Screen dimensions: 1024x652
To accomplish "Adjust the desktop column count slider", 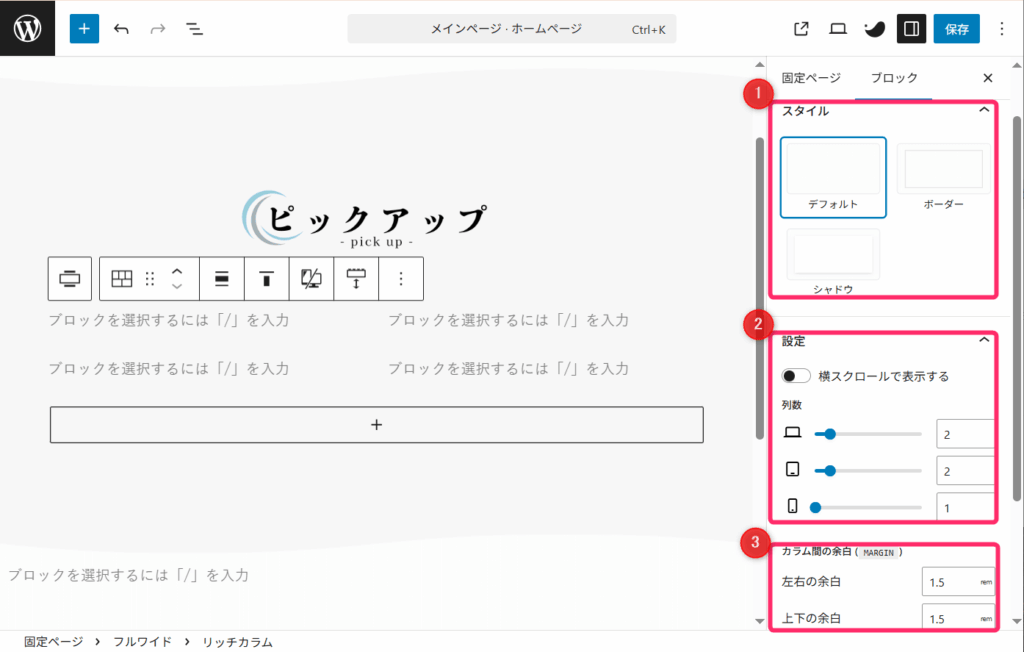I will 868,434.
